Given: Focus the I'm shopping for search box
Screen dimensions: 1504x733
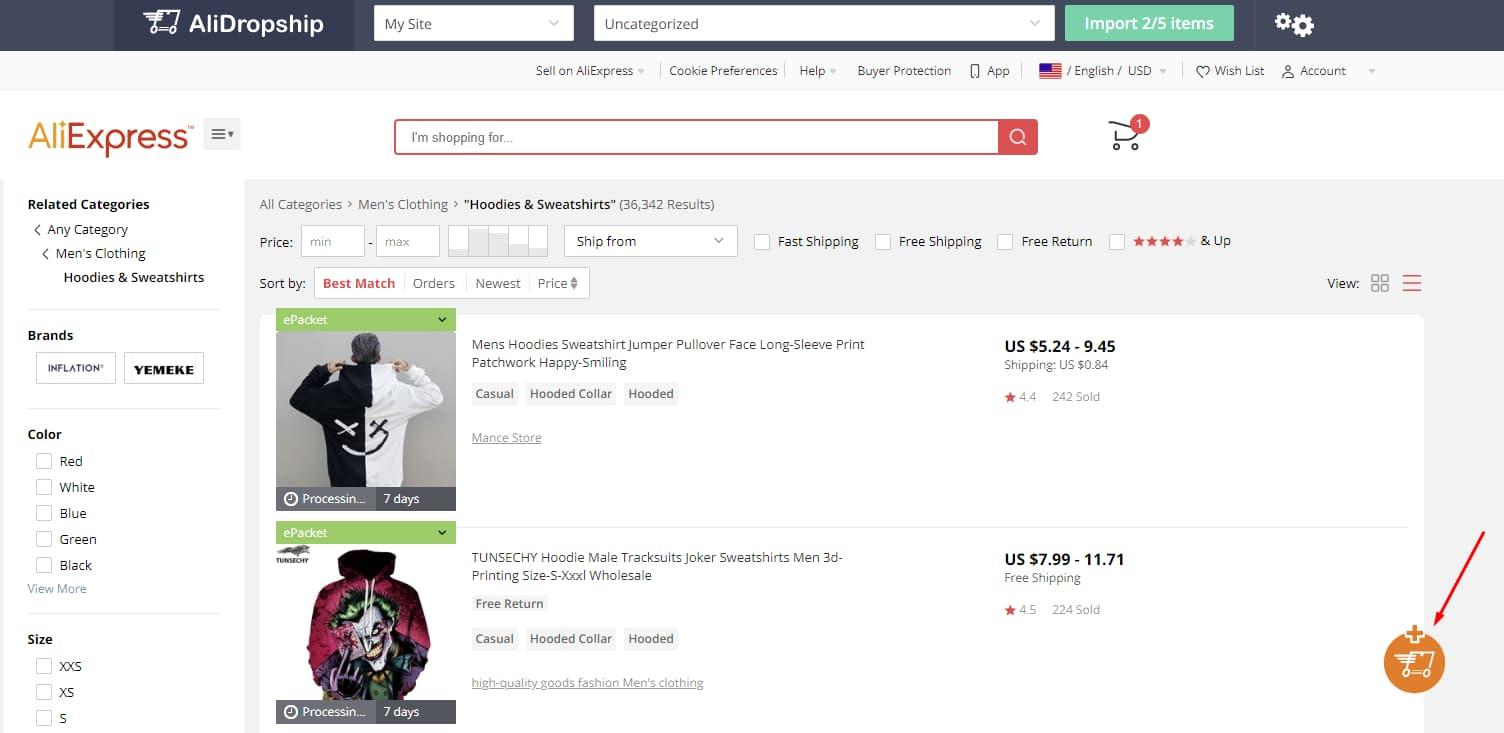Looking at the screenshot, I should coord(697,137).
